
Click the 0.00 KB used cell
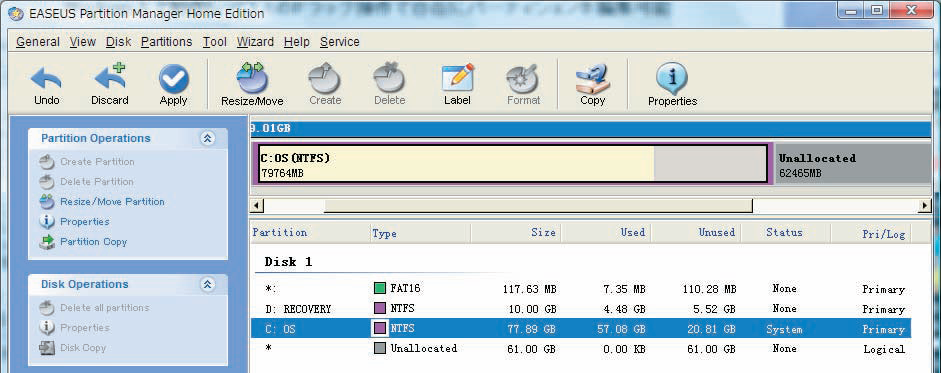coord(624,349)
